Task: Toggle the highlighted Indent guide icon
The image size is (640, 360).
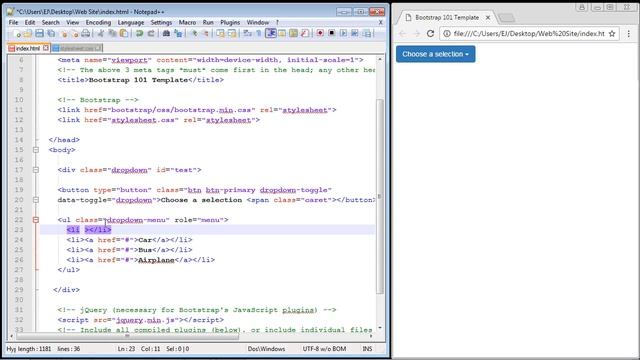Action: [271, 34]
